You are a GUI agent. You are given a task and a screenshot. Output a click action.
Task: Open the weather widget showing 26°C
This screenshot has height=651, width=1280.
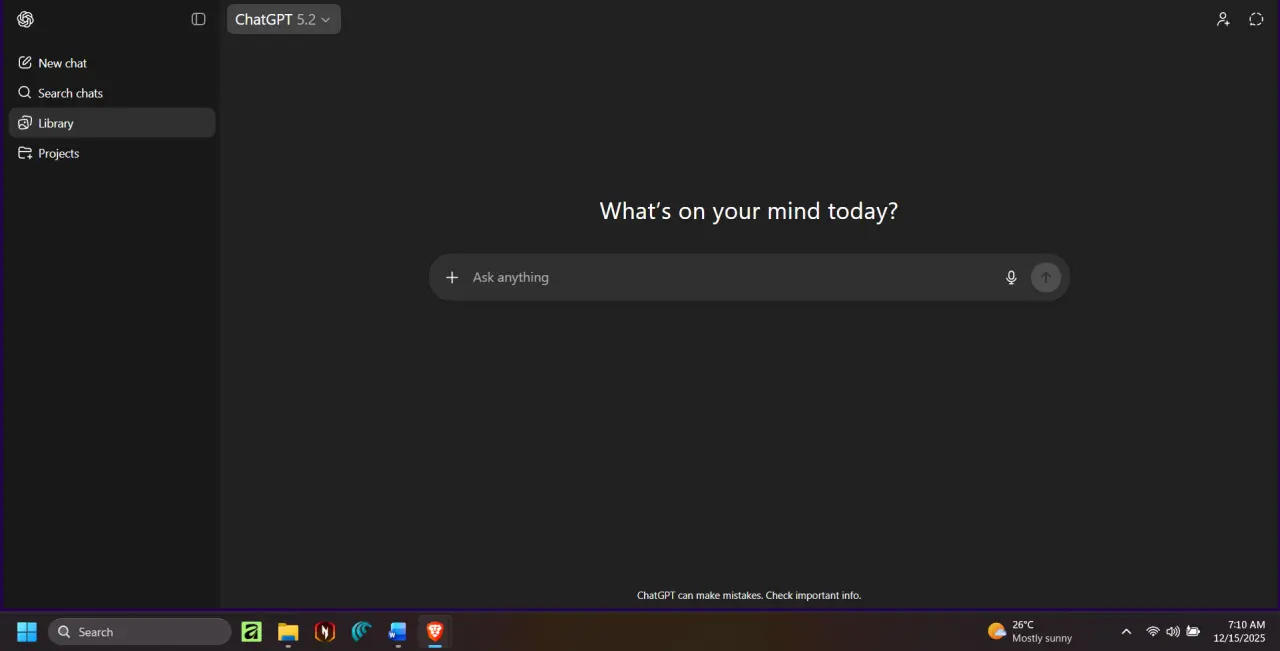point(1030,632)
